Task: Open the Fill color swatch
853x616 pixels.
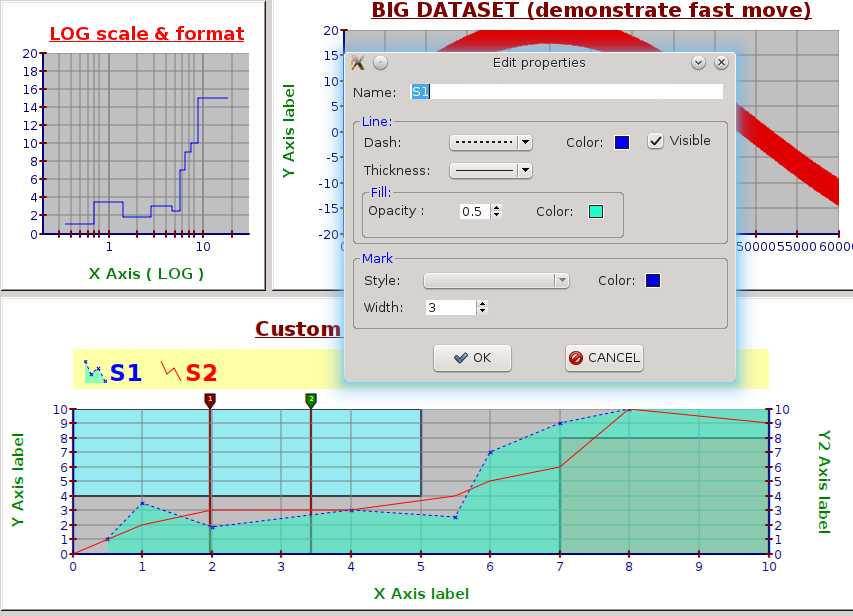Action: click(595, 212)
